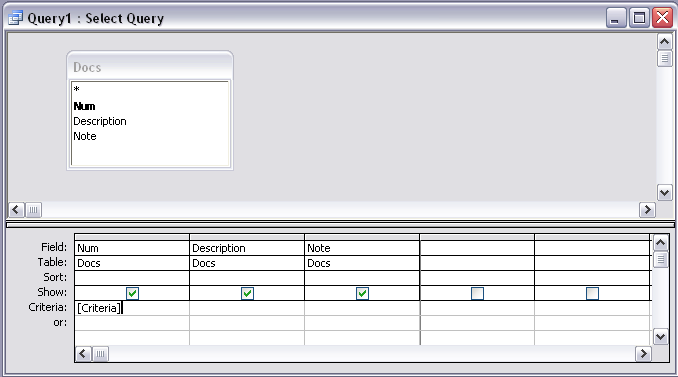Select the asterisk entry in Docs field list
This screenshot has width=678, height=377.
tap(77, 89)
